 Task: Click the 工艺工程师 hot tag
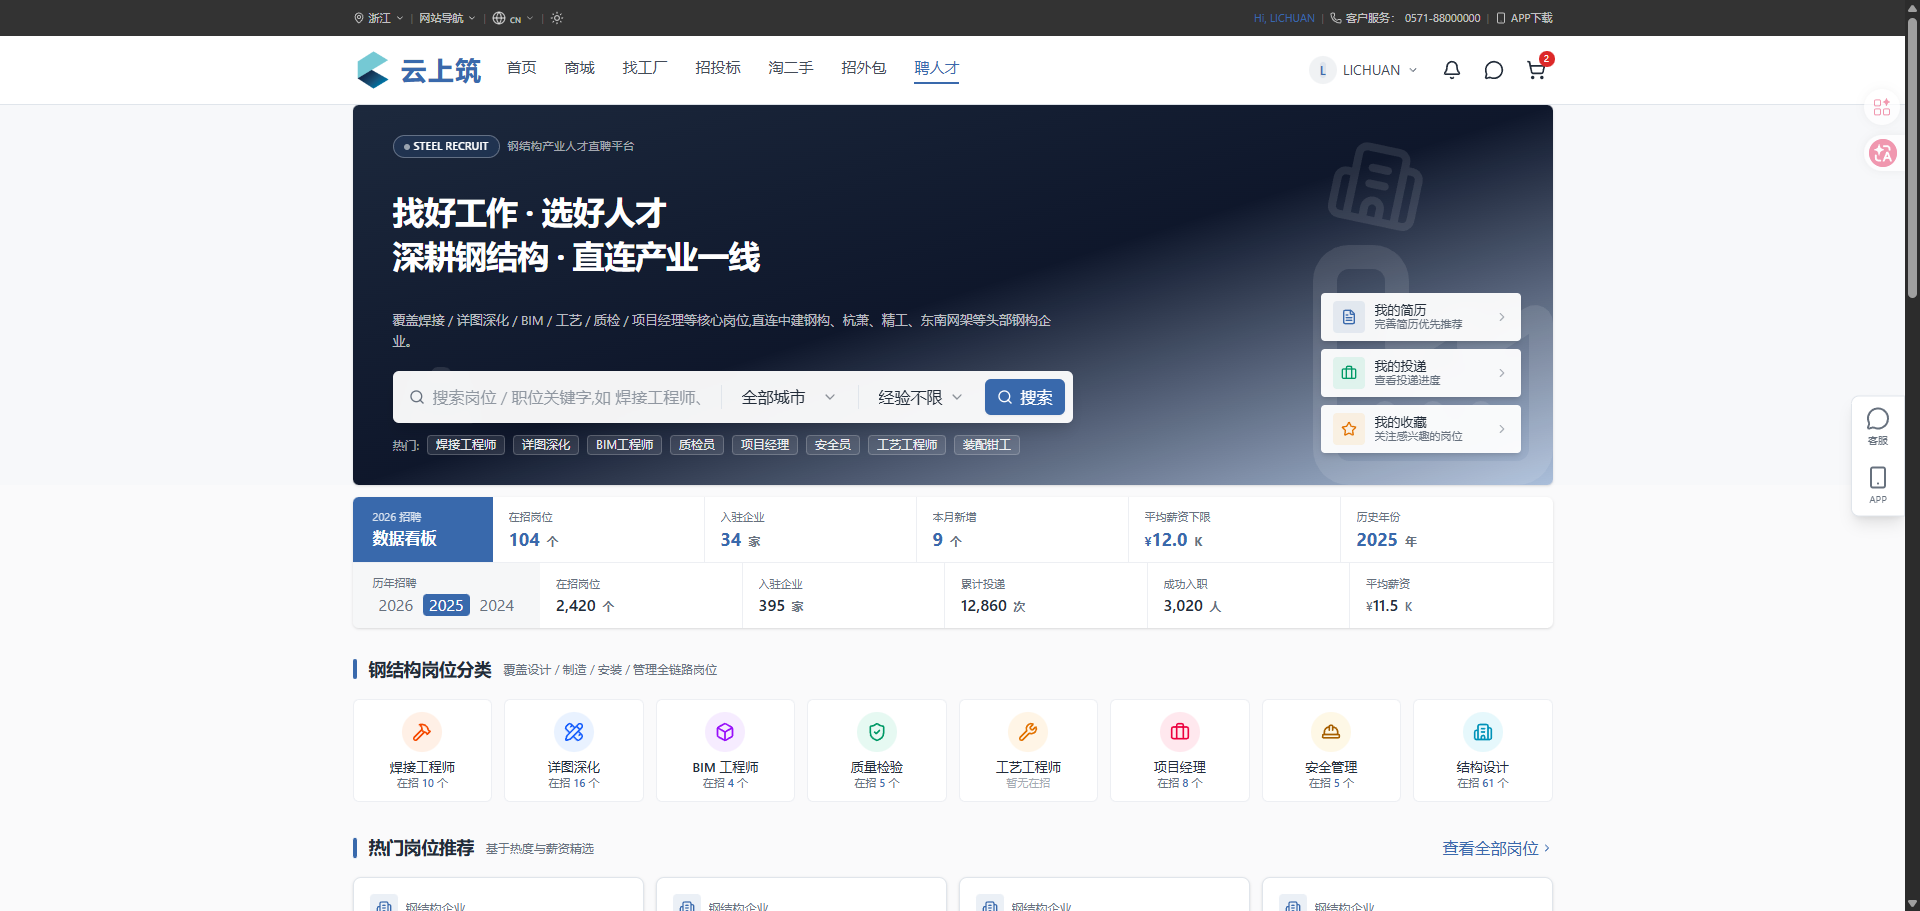click(907, 445)
